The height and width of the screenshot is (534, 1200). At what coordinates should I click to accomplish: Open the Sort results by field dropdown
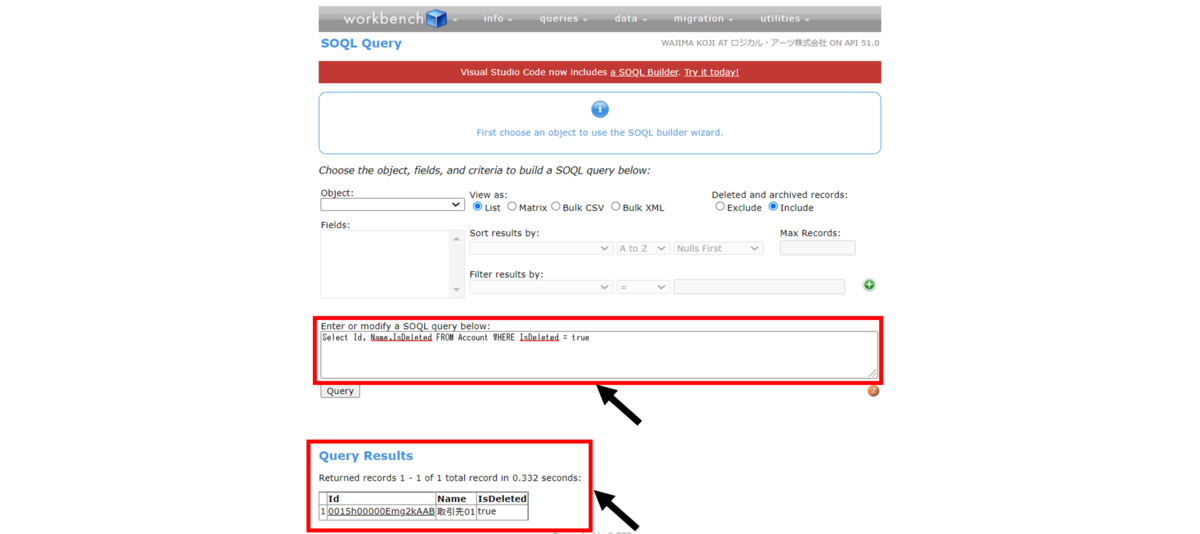(541, 248)
